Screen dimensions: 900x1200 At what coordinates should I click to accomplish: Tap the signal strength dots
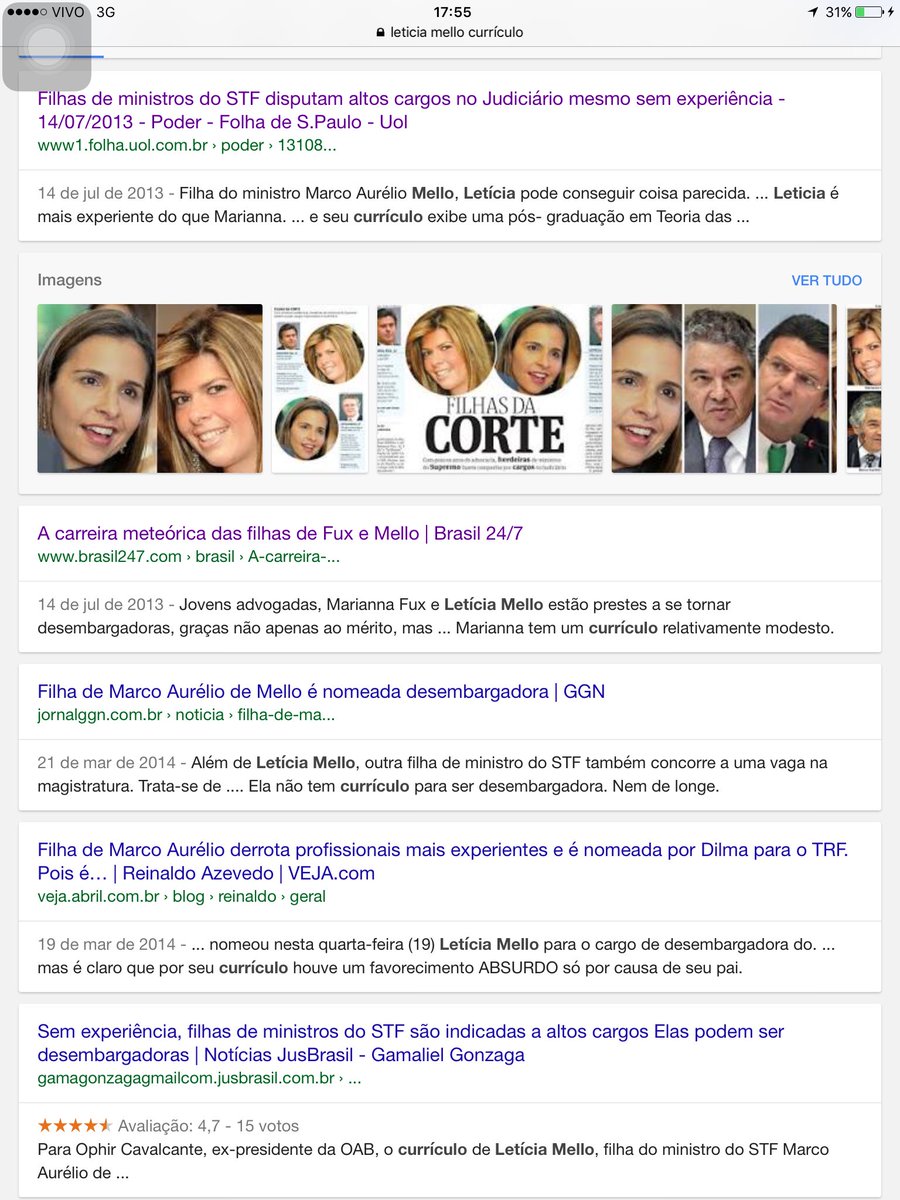[x=26, y=12]
